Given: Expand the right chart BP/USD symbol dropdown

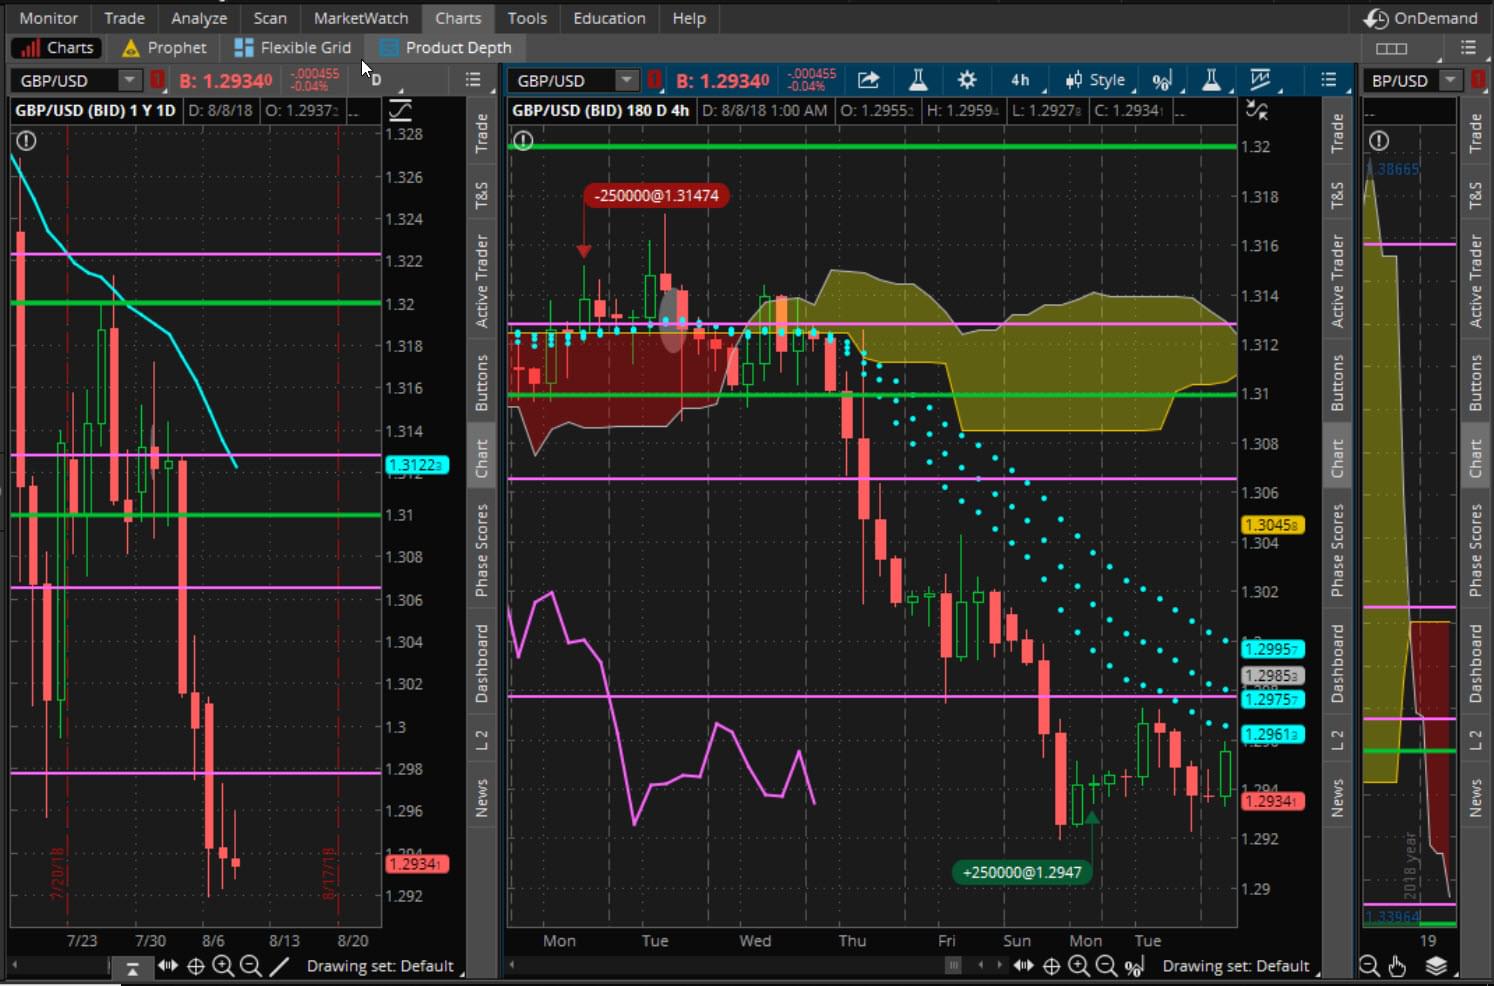Looking at the screenshot, I should (x=1450, y=80).
